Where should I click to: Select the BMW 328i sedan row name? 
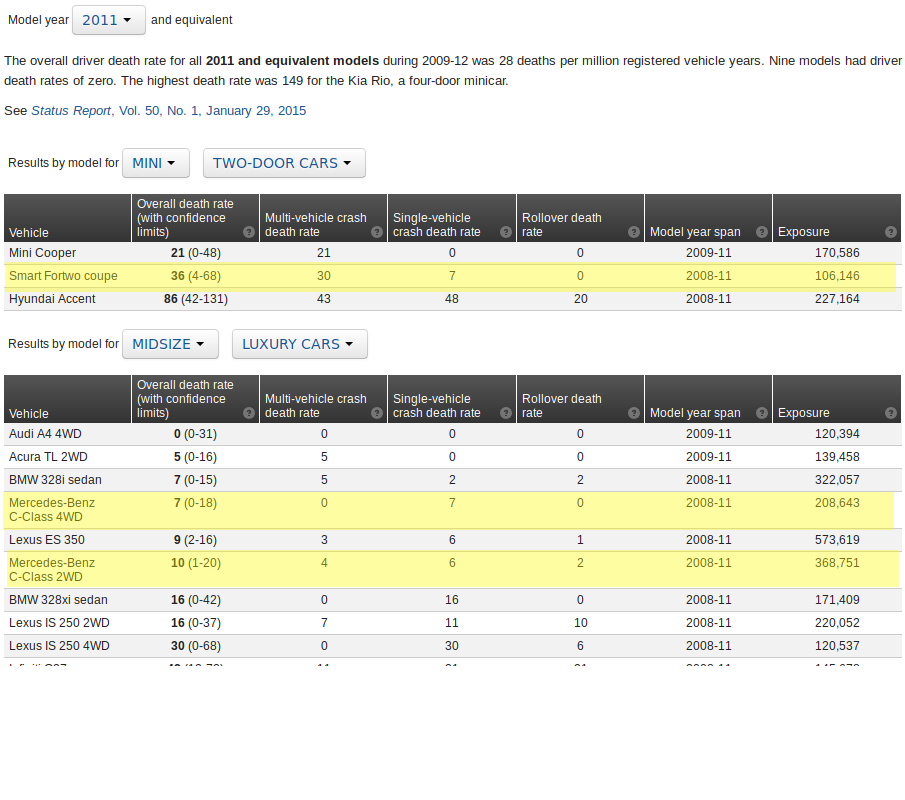click(55, 480)
